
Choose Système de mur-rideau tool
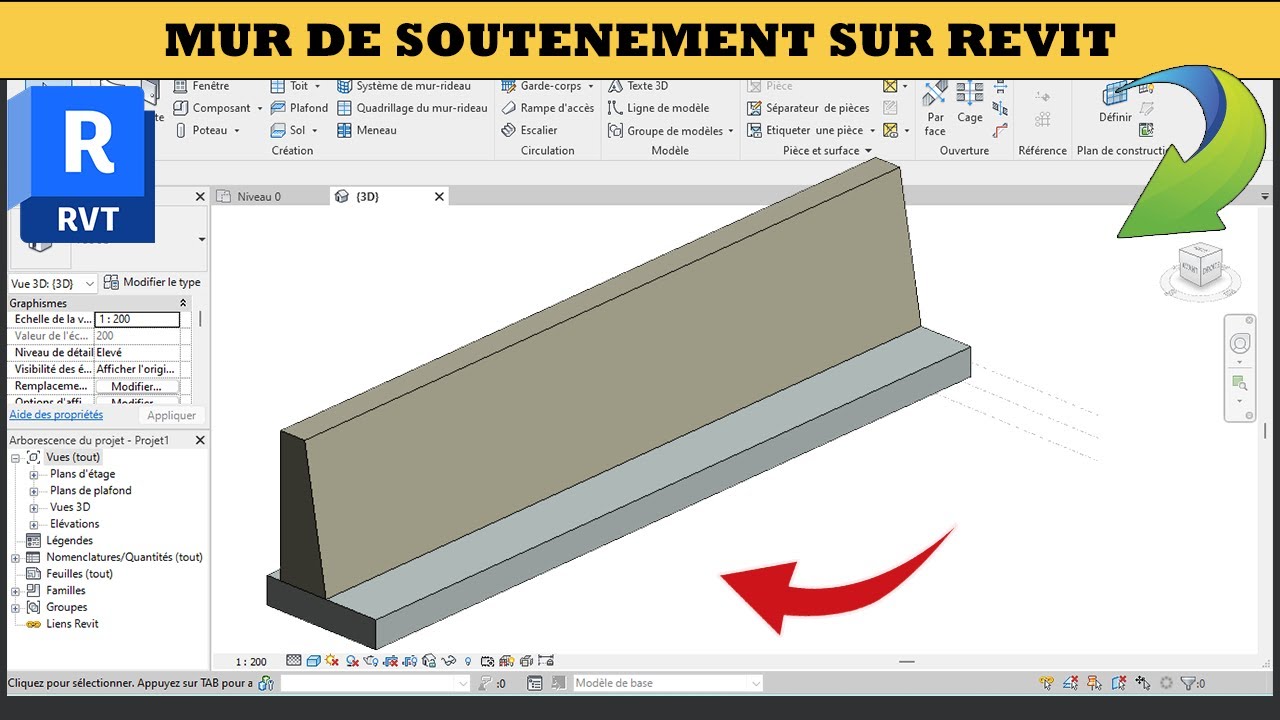[x=404, y=86]
